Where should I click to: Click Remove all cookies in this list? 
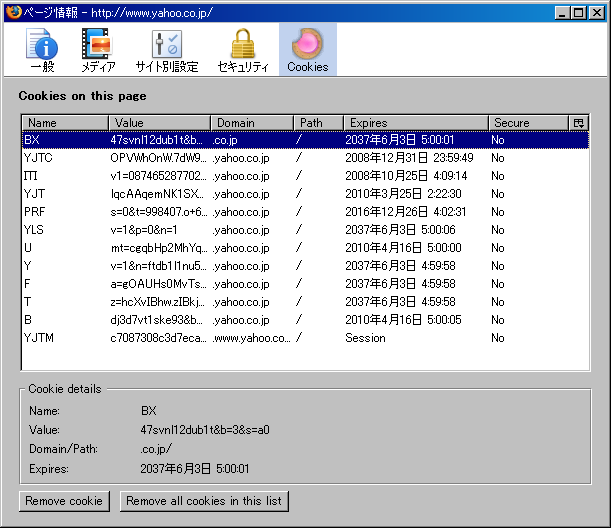pyautogui.click(x=204, y=501)
